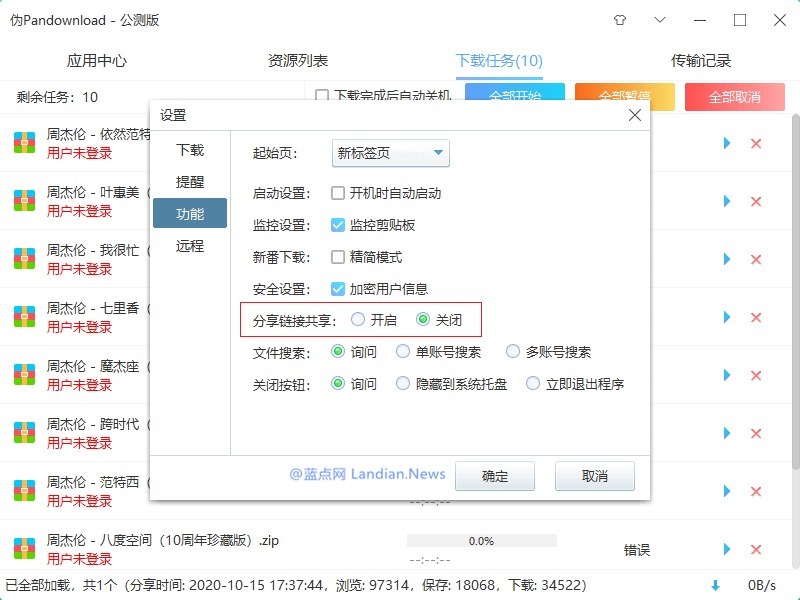Open the title bar dropdown arrow menu

pyautogui.click(x=659, y=20)
